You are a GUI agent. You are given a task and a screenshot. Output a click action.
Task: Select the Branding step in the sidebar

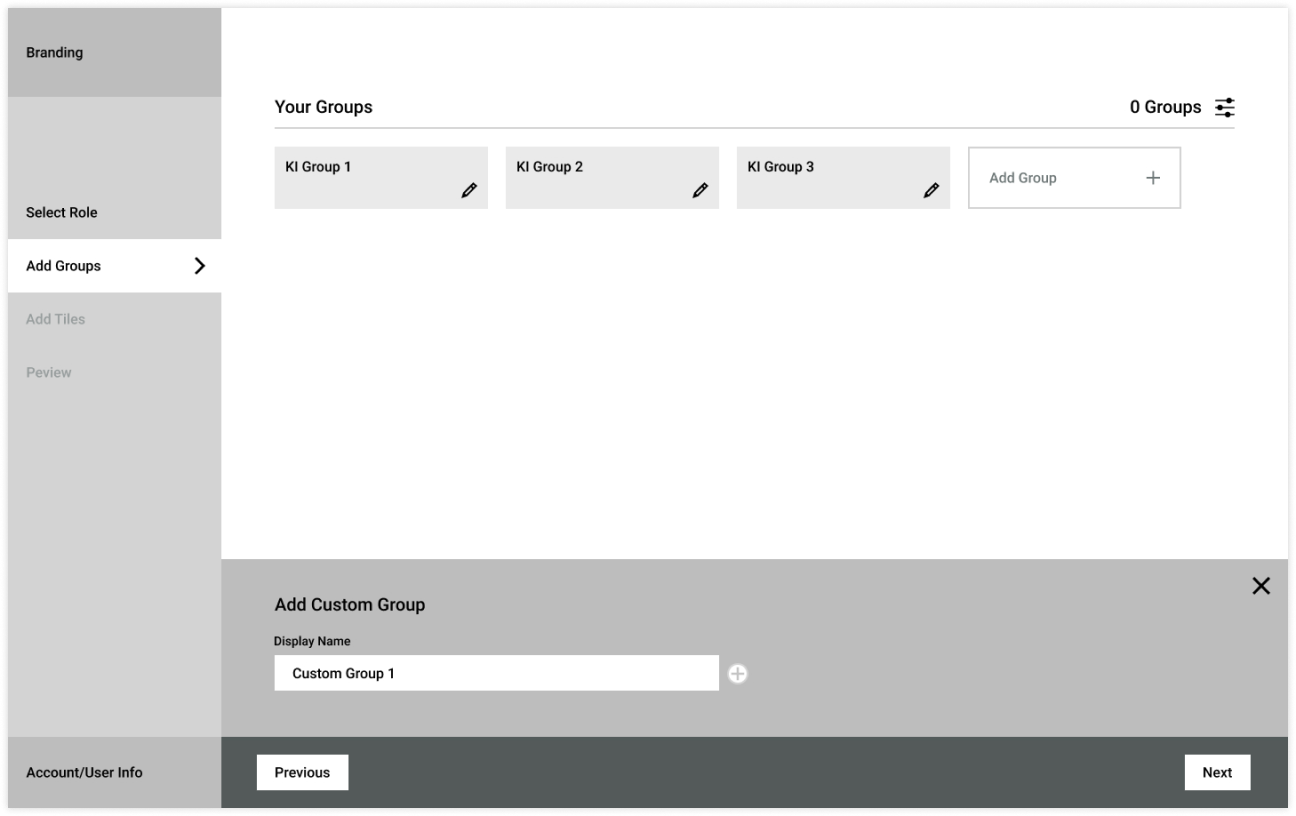click(56, 52)
